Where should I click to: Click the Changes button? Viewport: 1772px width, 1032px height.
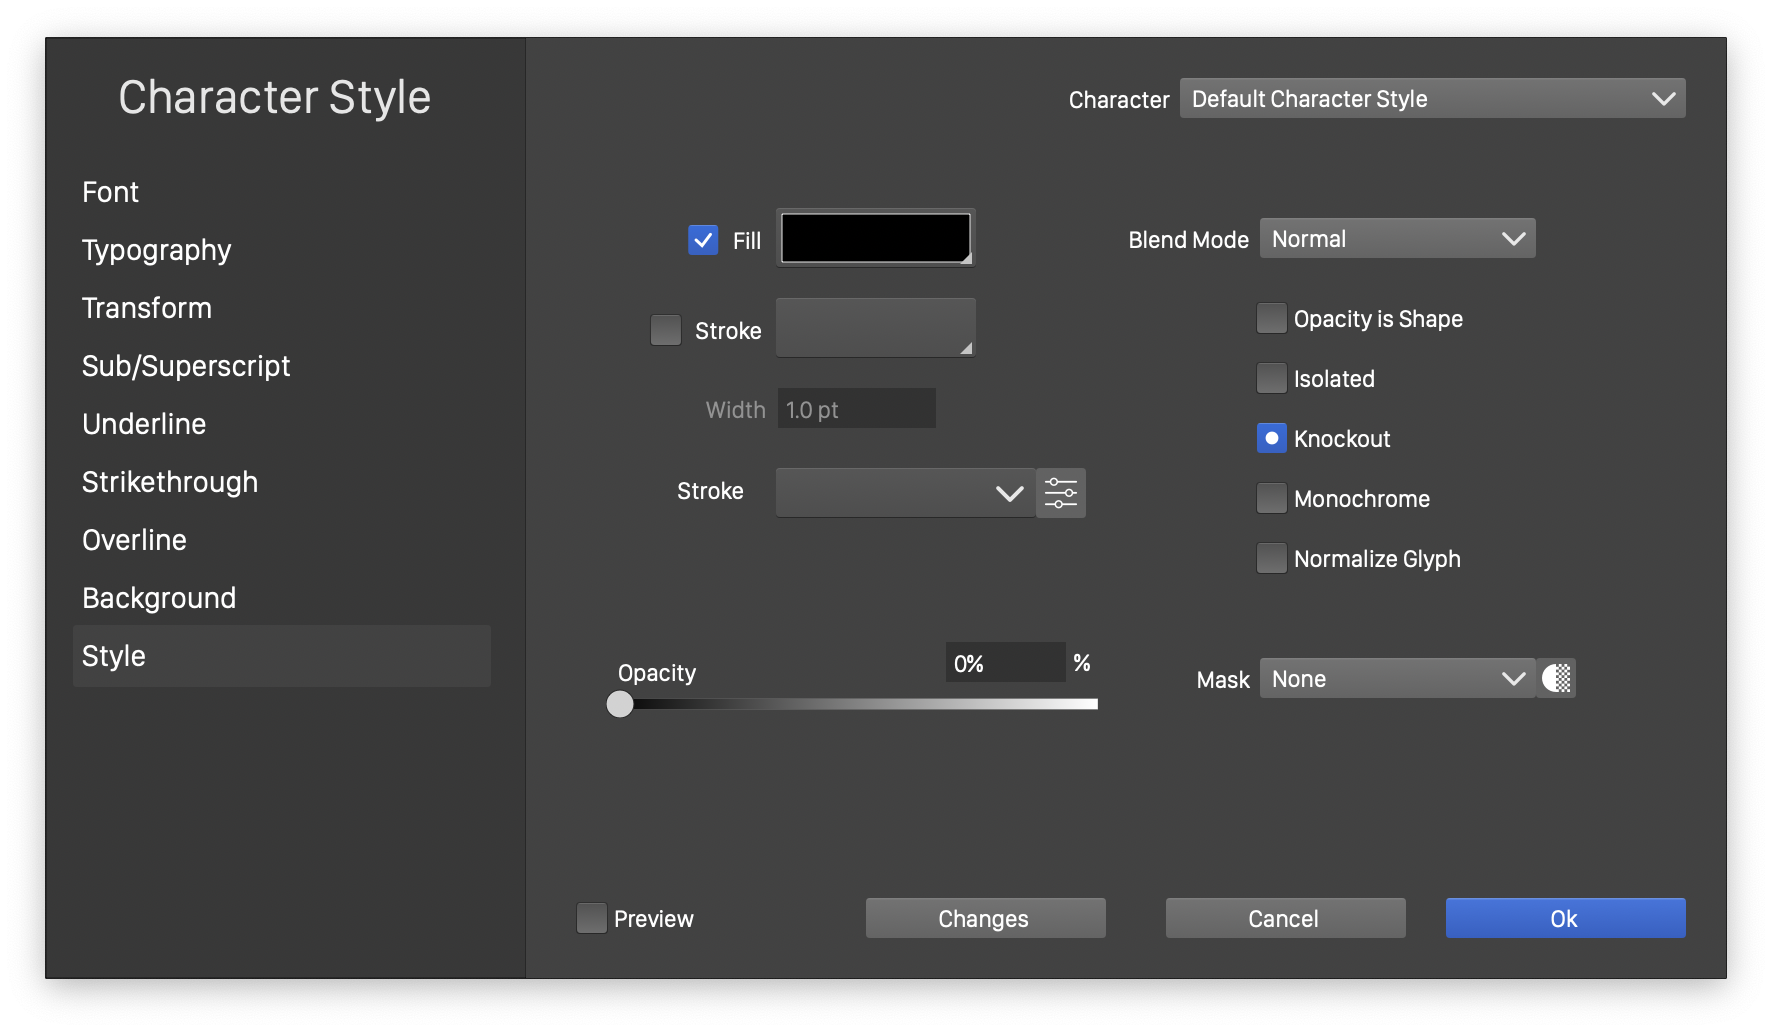coord(985,918)
